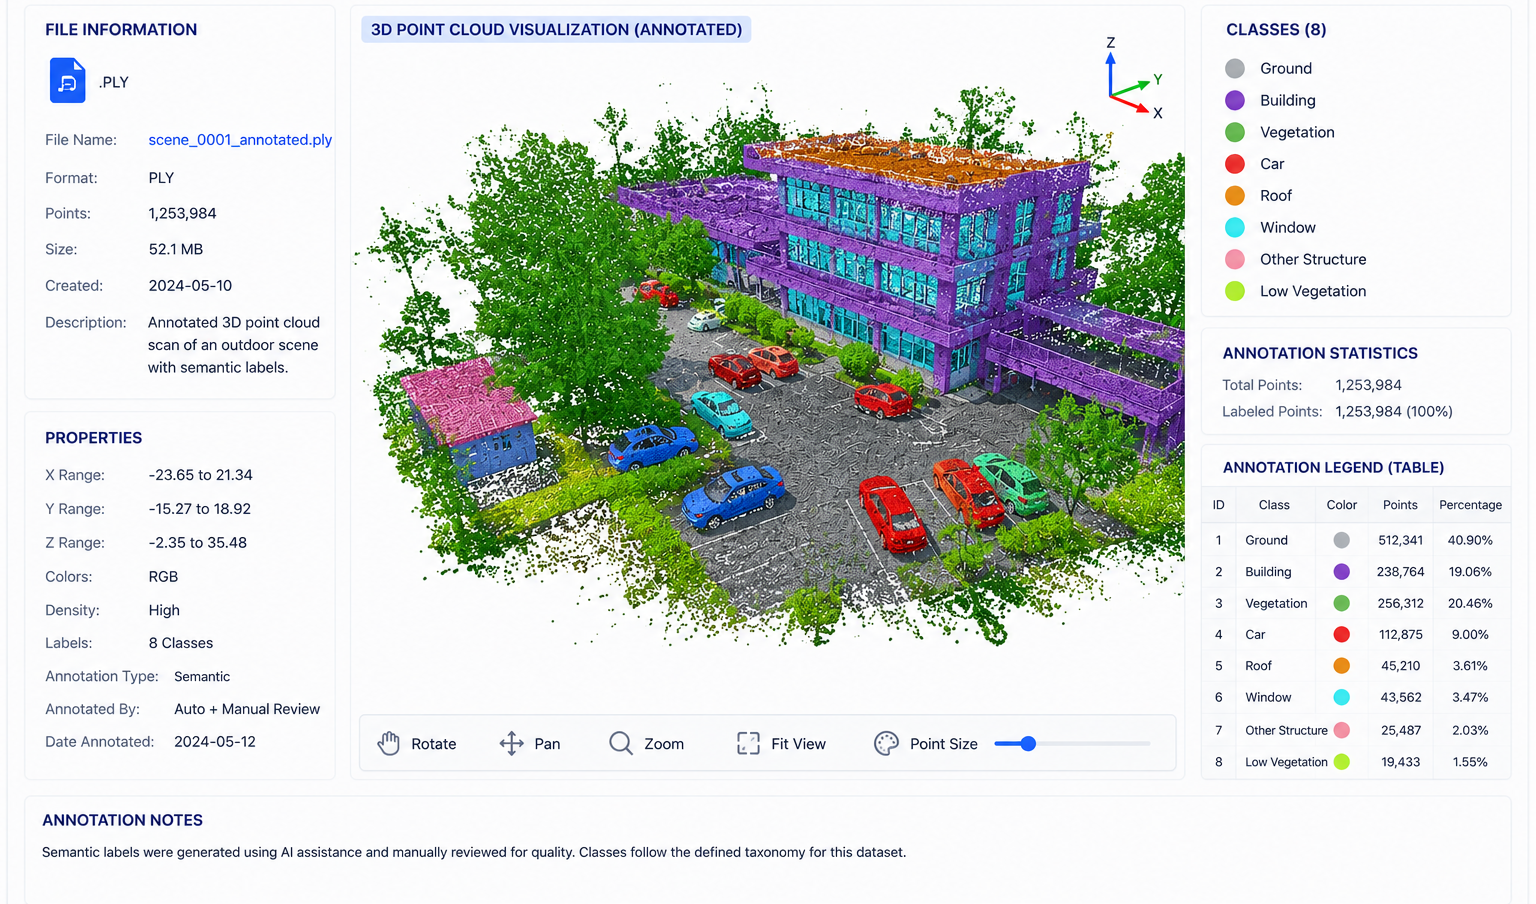
Task: Click the Roof class orange swatch
Action: (1235, 195)
